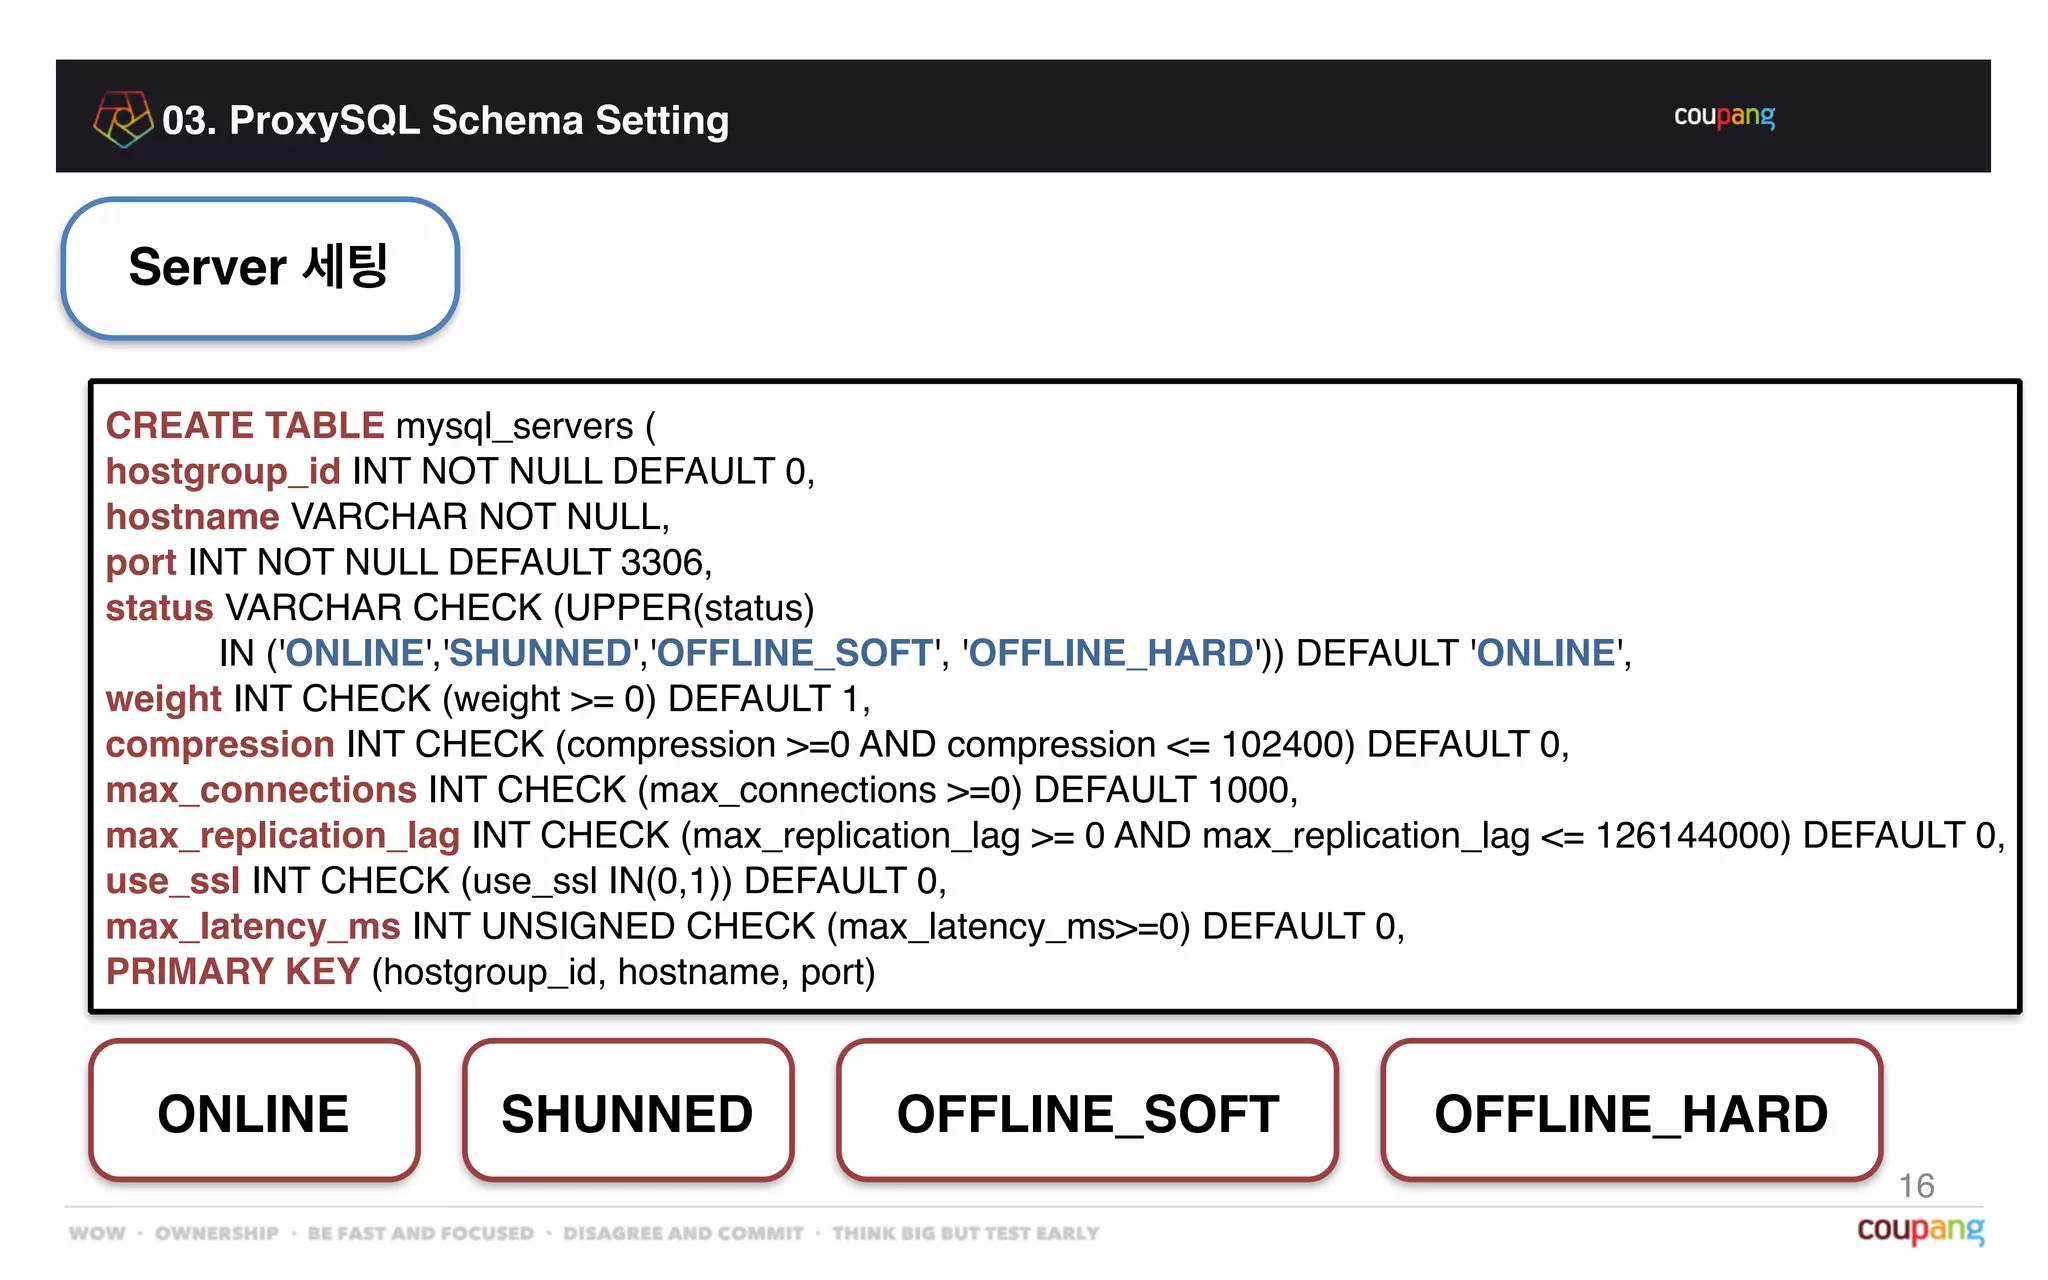Click the 'max_connections' column name
Image resolution: width=2048 pixels, height=1280 pixels.
coord(261,791)
